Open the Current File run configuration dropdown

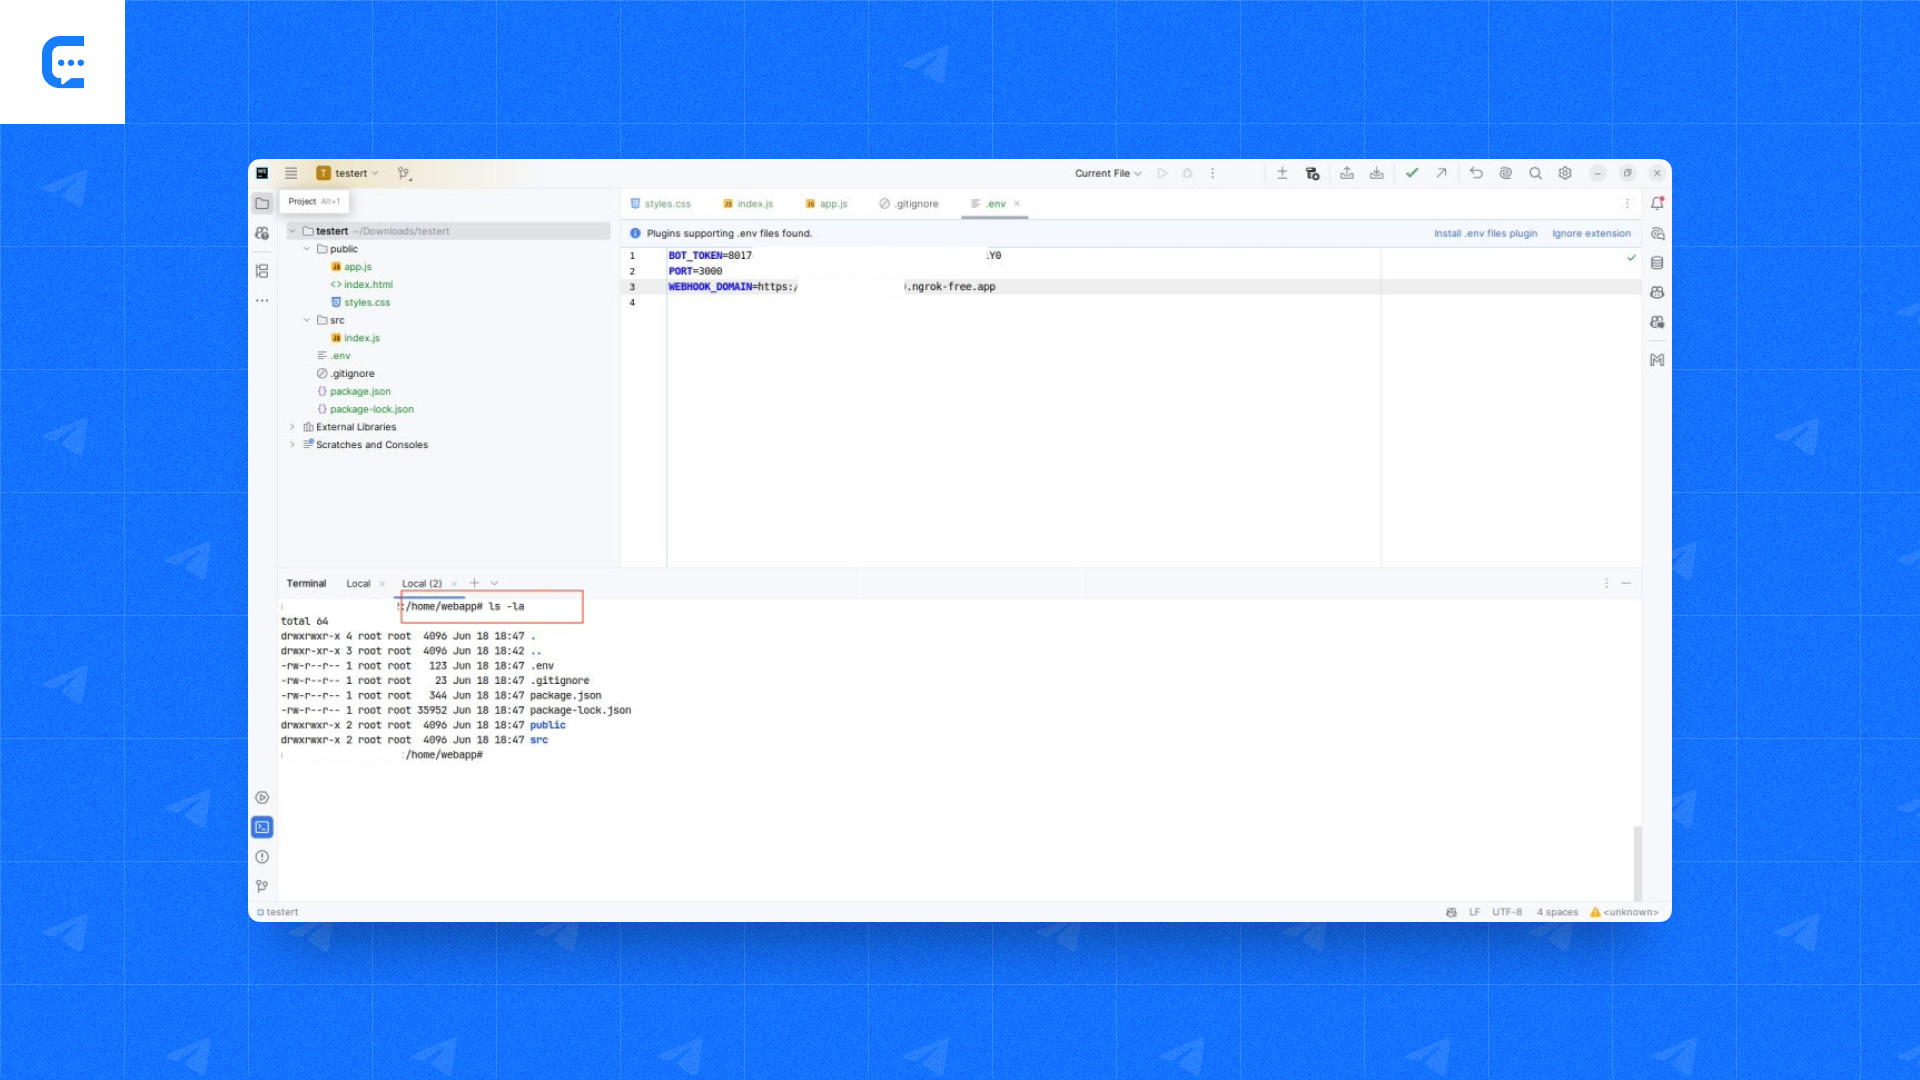[x=1108, y=173]
